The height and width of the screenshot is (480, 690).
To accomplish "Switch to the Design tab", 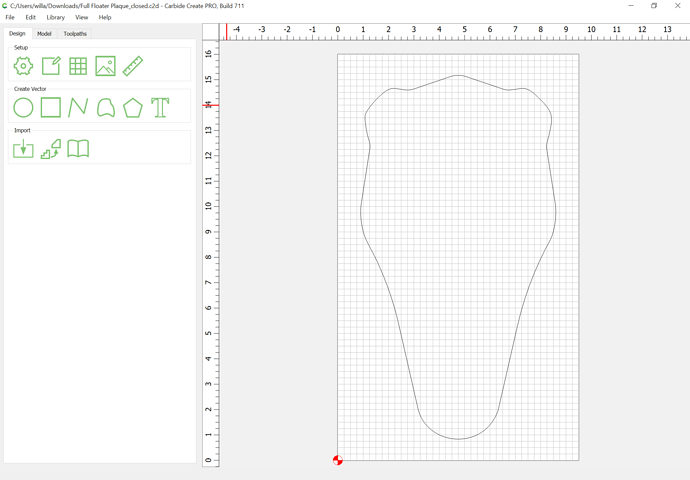I will pyautogui.click(x=17, y=33).
